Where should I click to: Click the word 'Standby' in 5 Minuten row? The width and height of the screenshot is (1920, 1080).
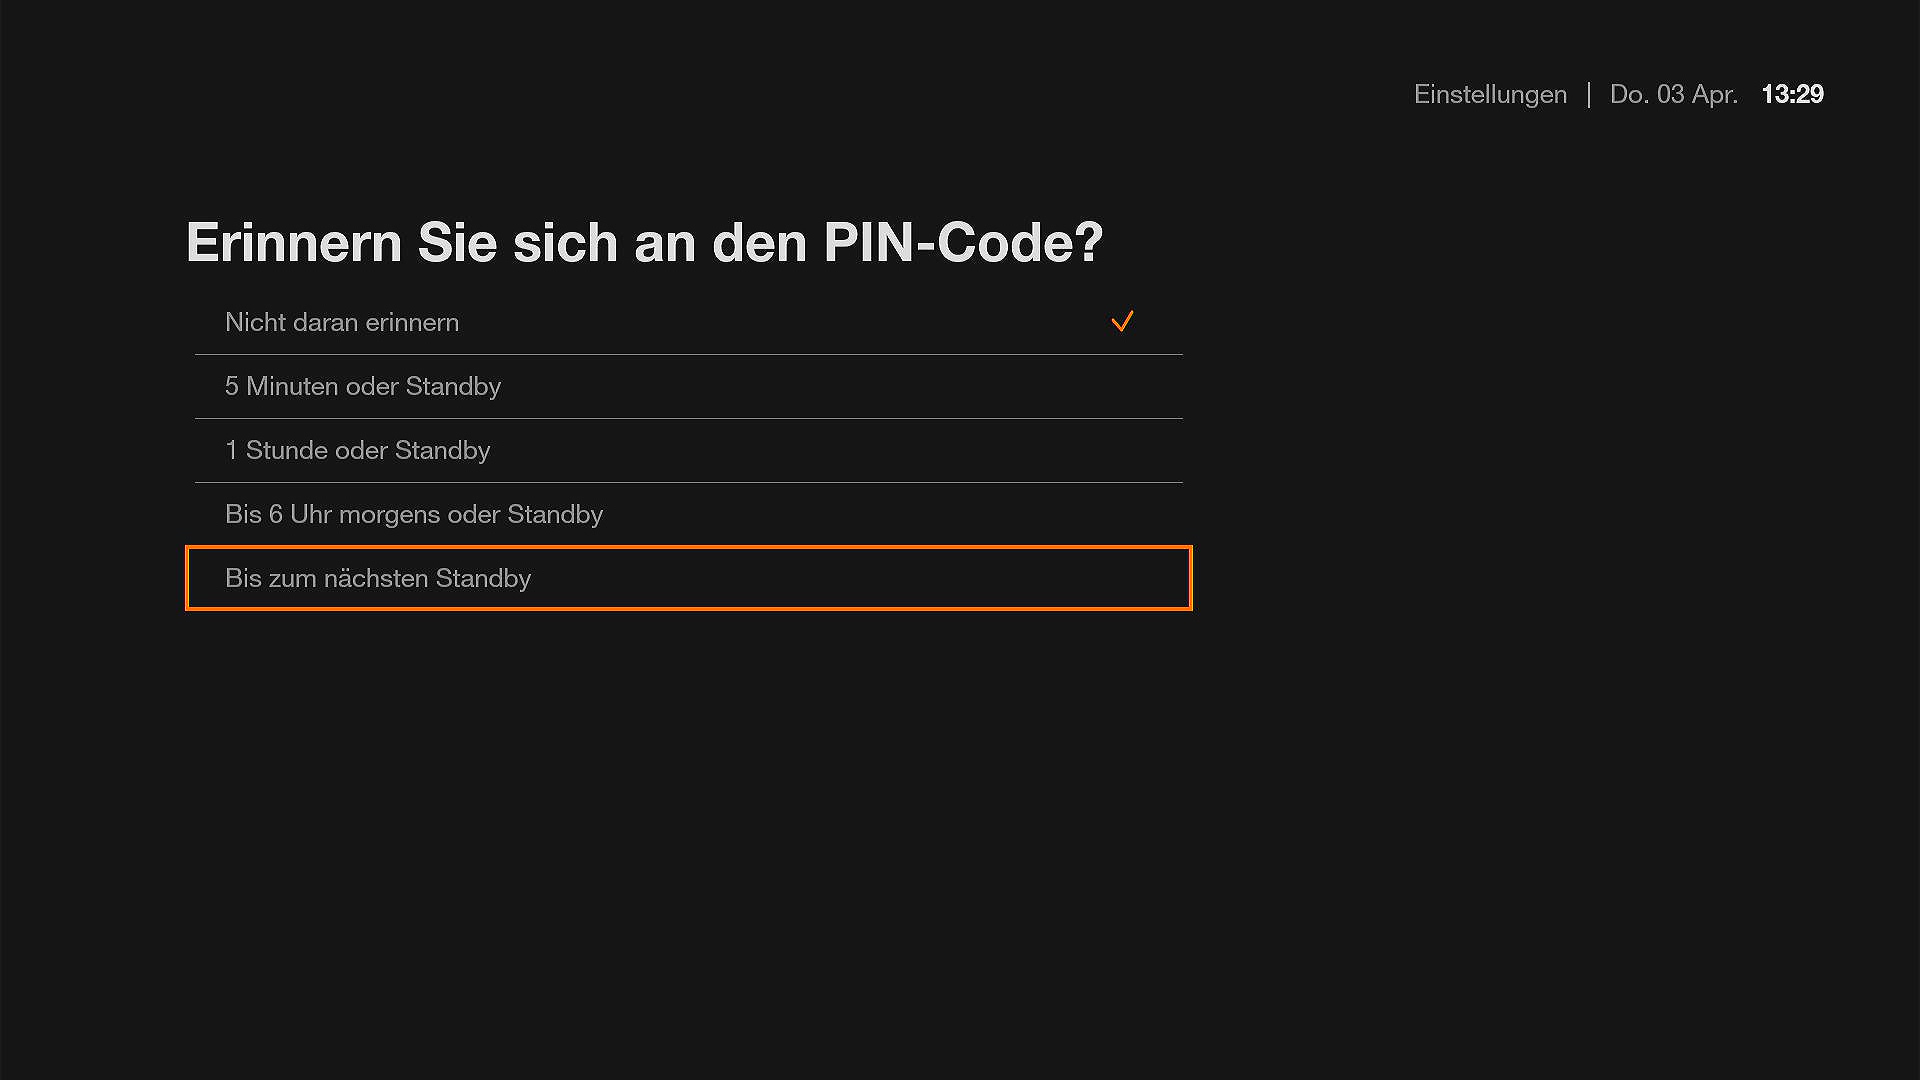pos(453,386)
